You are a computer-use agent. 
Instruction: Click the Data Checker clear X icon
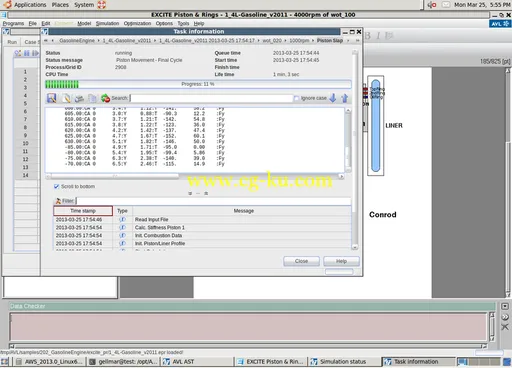pos(505,327)
